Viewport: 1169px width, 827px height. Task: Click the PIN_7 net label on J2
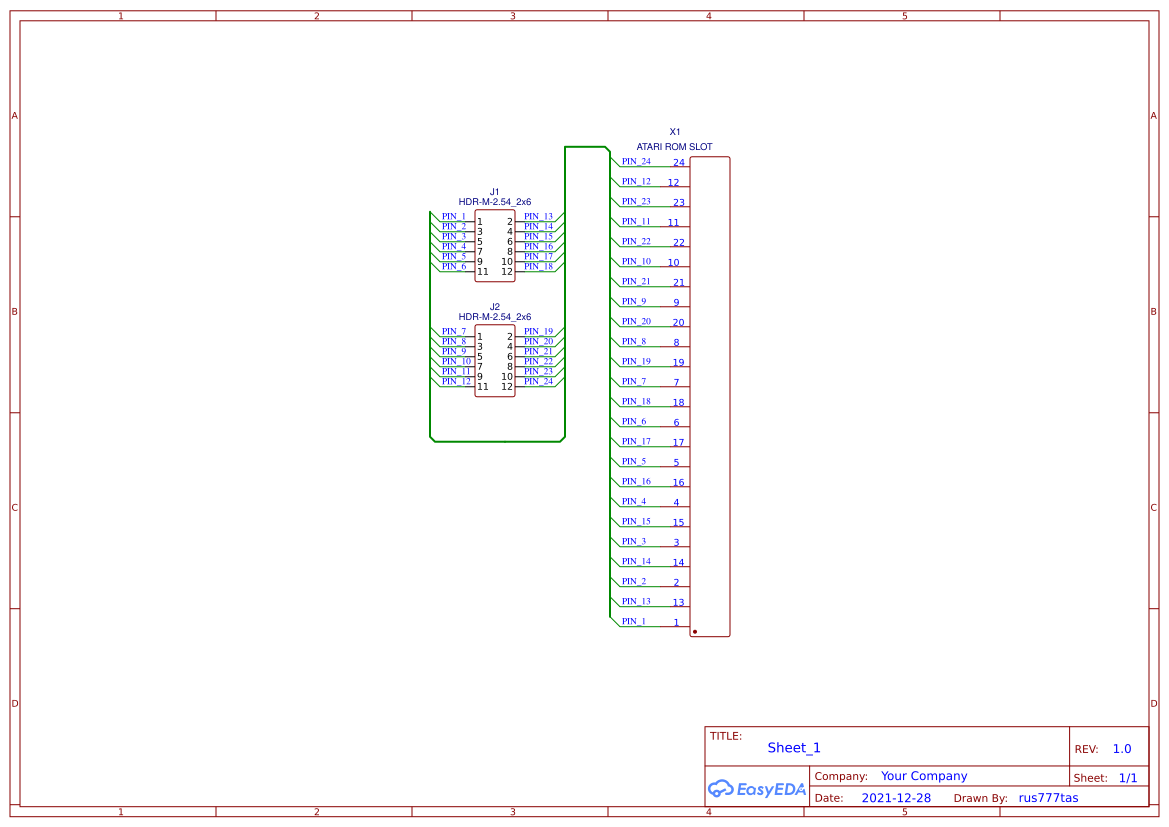(x=453, y=331)
